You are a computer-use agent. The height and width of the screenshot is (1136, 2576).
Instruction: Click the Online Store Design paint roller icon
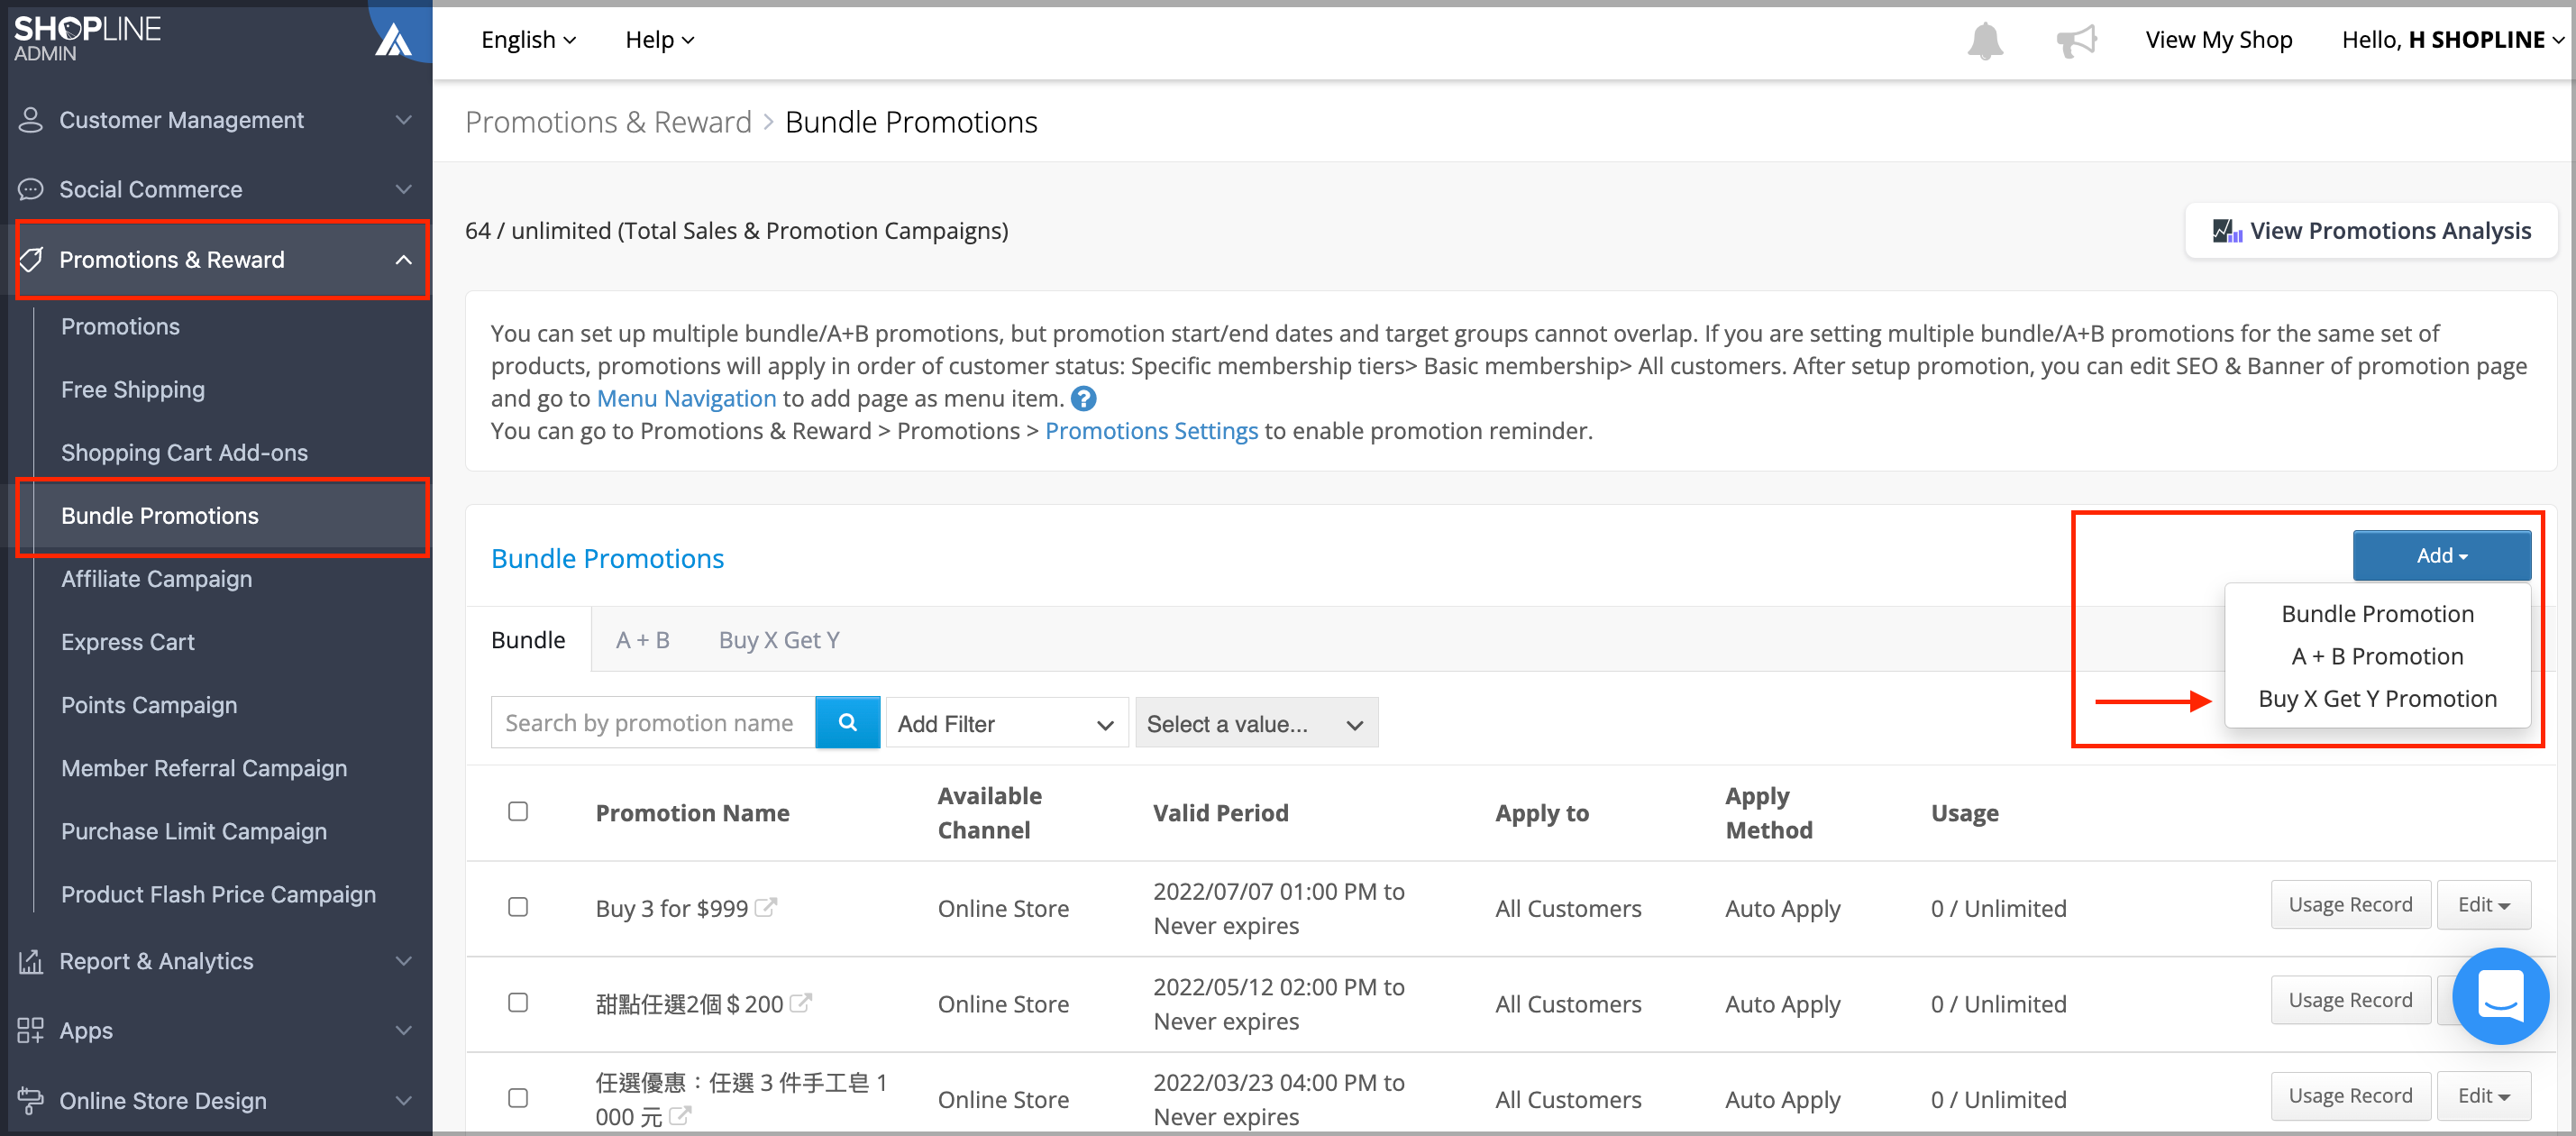(x=31, y=1100)
